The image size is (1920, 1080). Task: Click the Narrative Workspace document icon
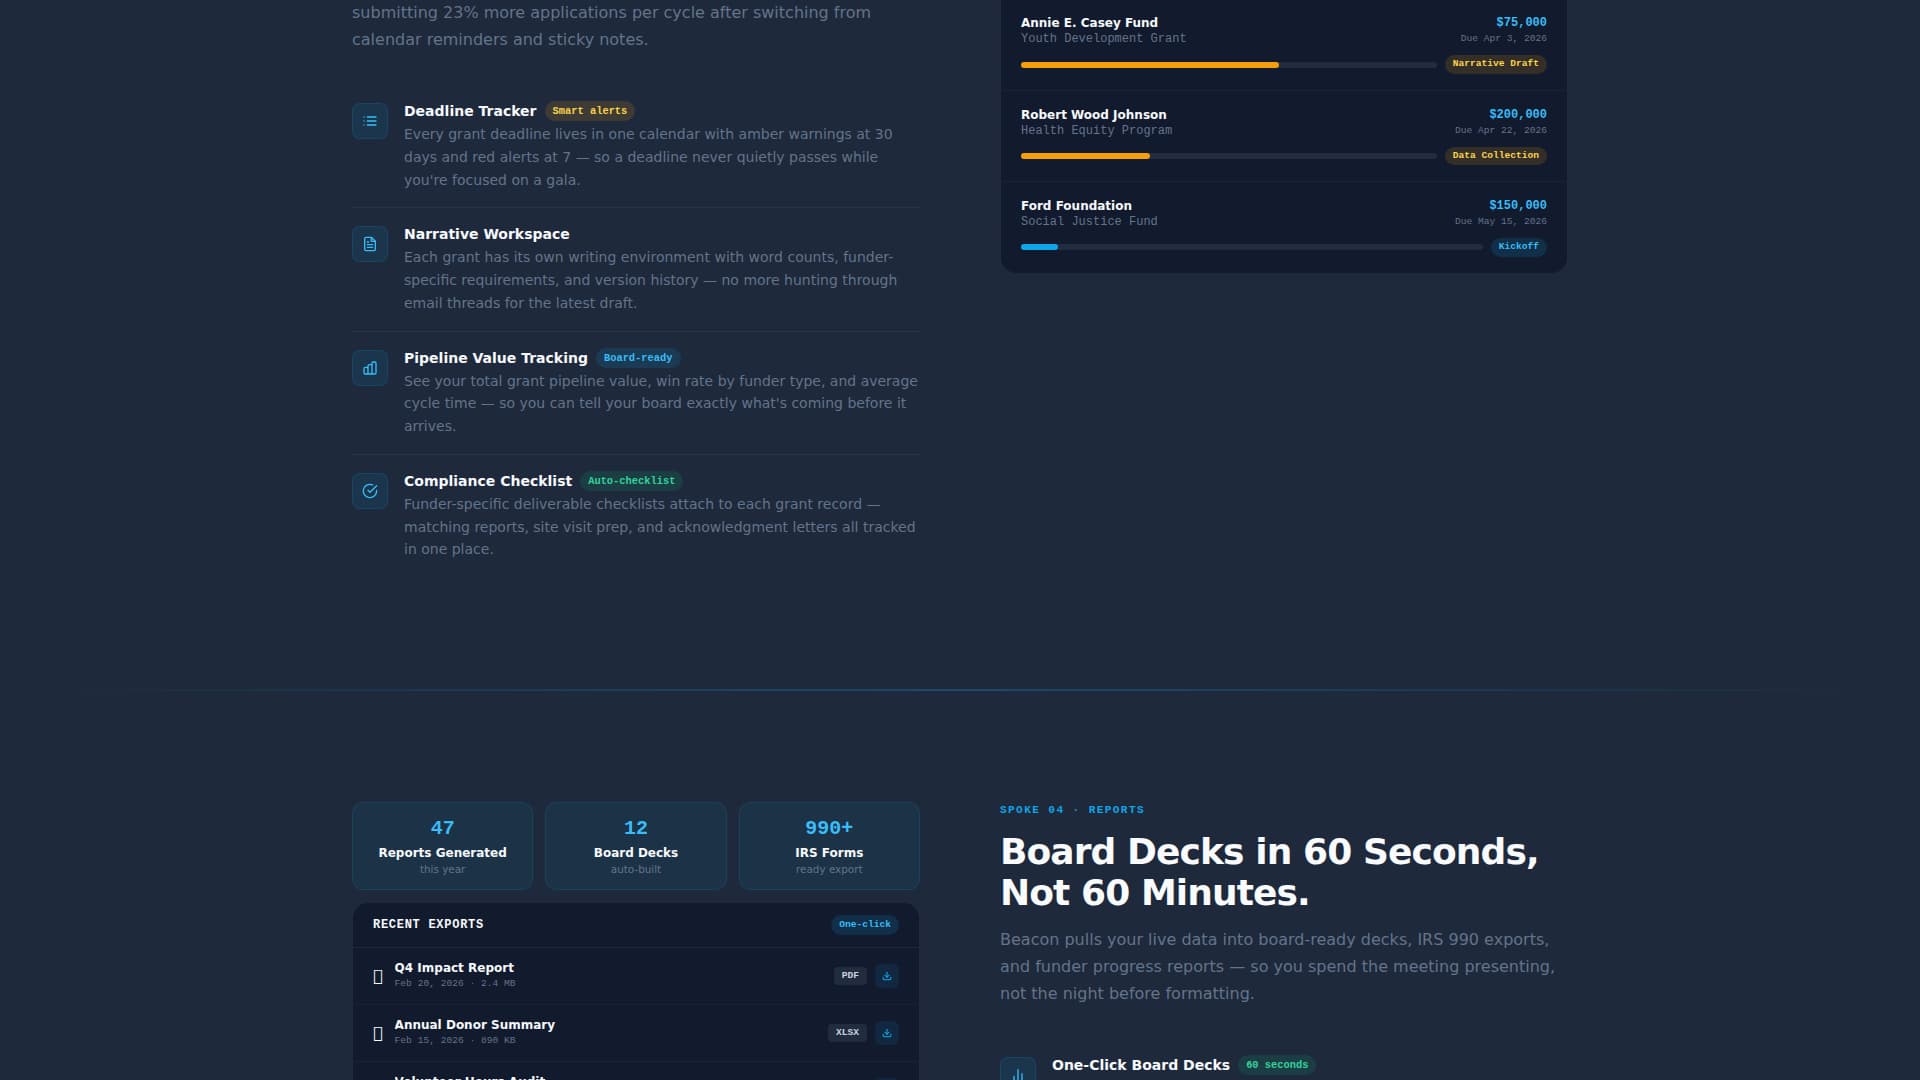(370, 244)
